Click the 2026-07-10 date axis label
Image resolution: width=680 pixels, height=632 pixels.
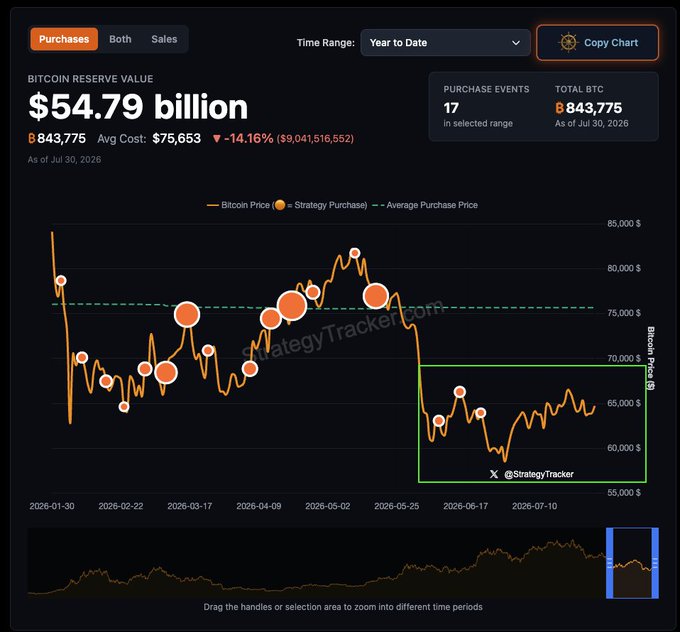(x=534, y=506)
